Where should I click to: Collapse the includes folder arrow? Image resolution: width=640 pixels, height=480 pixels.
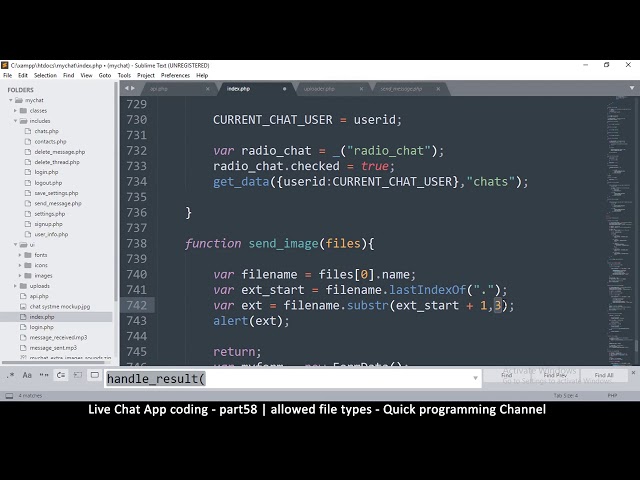click(16, 121)
